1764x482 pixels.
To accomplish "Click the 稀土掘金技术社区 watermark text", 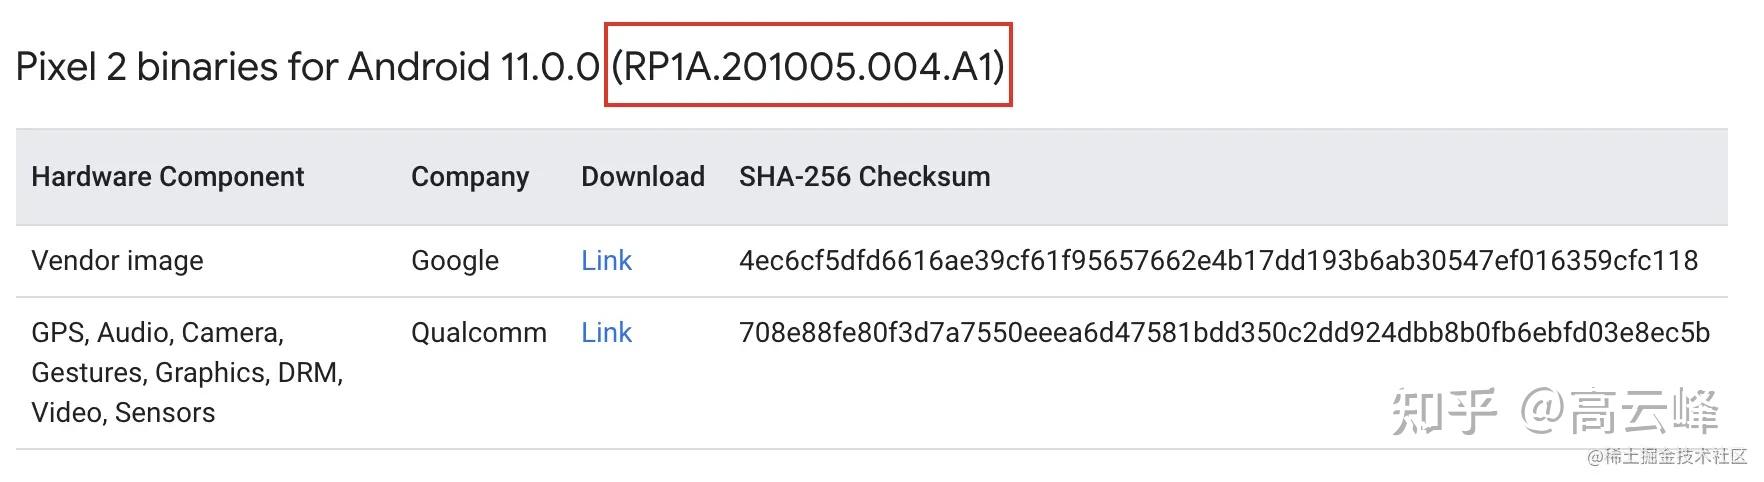I will (1674, 457).
